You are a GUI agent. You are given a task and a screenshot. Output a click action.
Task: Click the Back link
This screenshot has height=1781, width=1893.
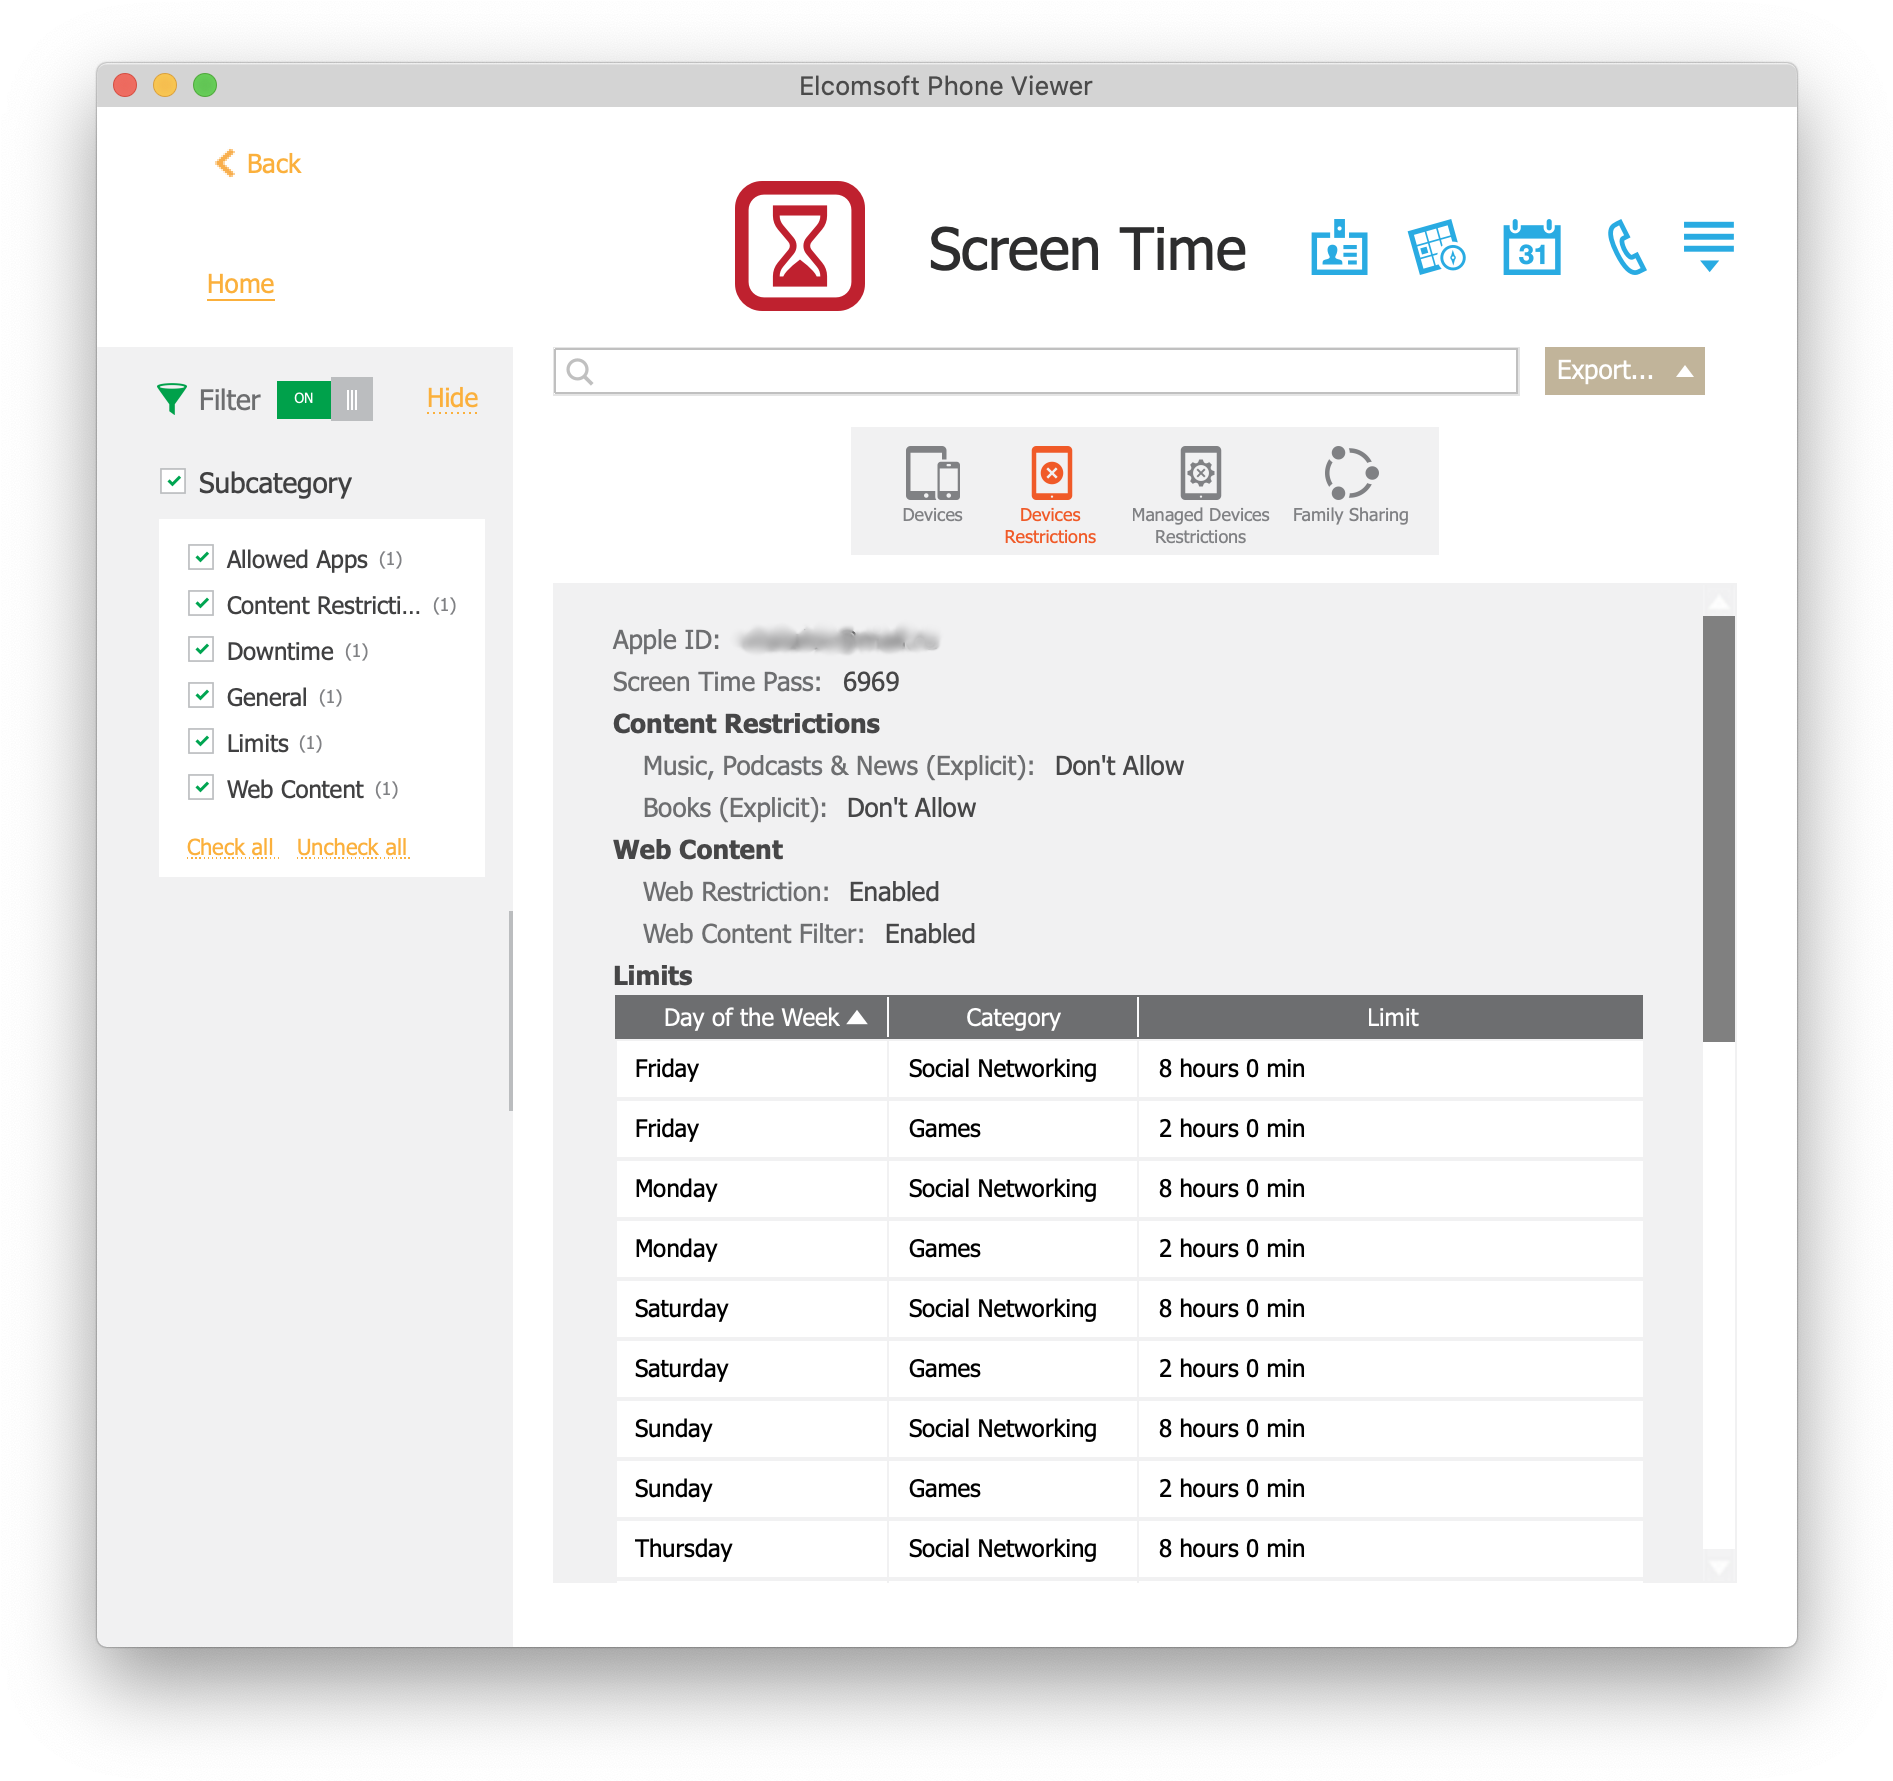click(273, 163)
